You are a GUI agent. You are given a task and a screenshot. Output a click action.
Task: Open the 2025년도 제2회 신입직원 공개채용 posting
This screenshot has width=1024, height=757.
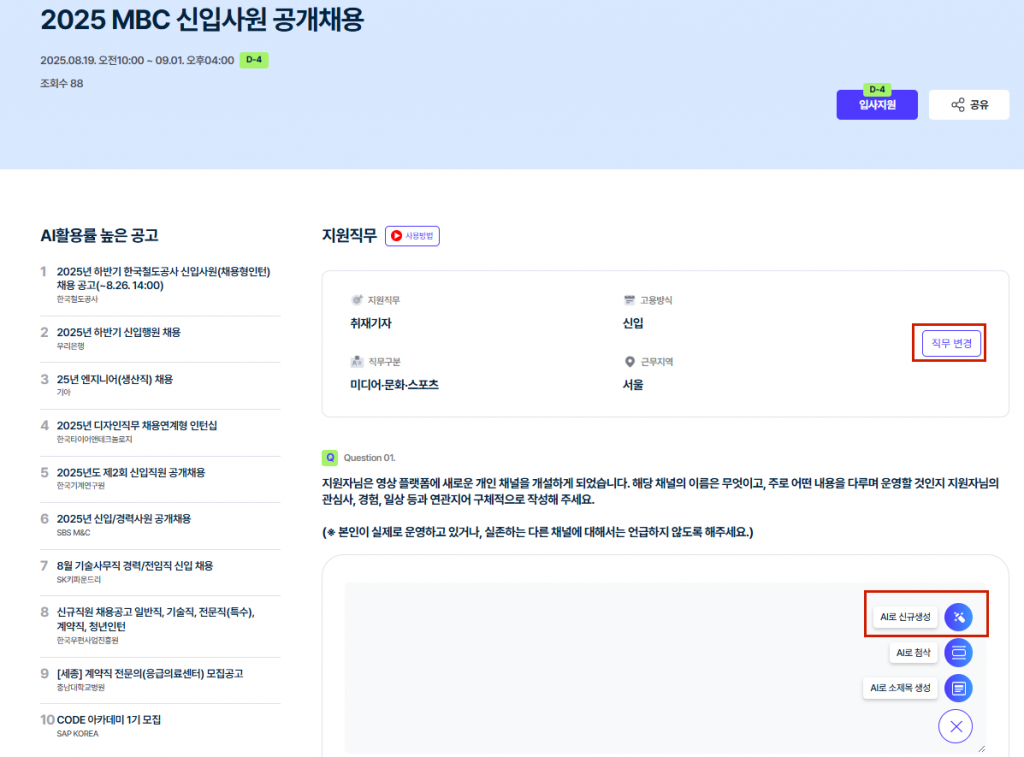pyautogui.click(x=131, y=472)
